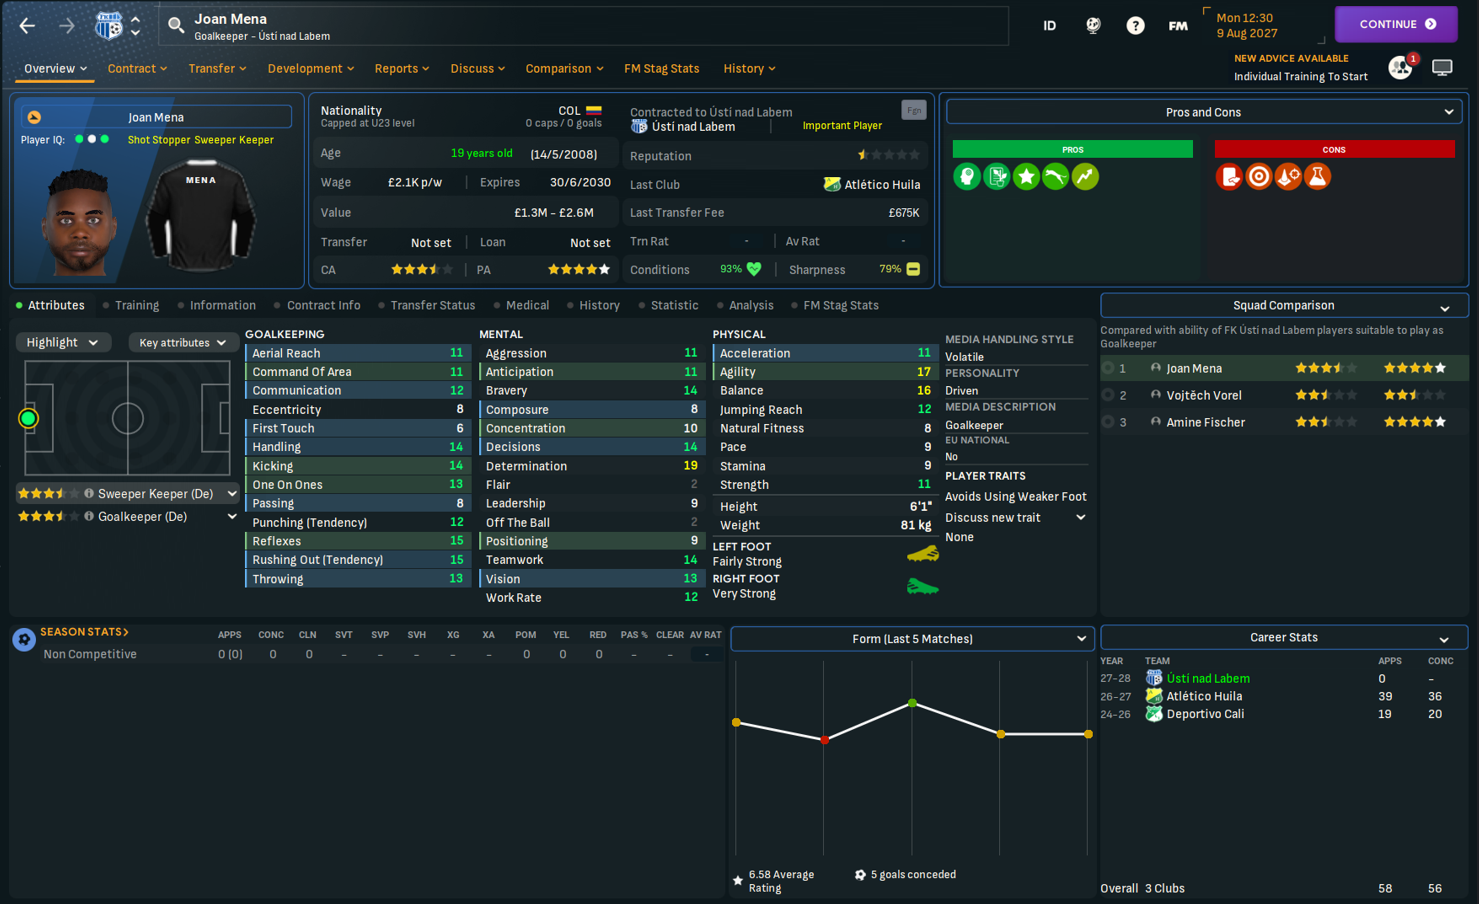Click the green star pro icon
Viewport: 1479px width, 904px height.
pos(1026,177)
